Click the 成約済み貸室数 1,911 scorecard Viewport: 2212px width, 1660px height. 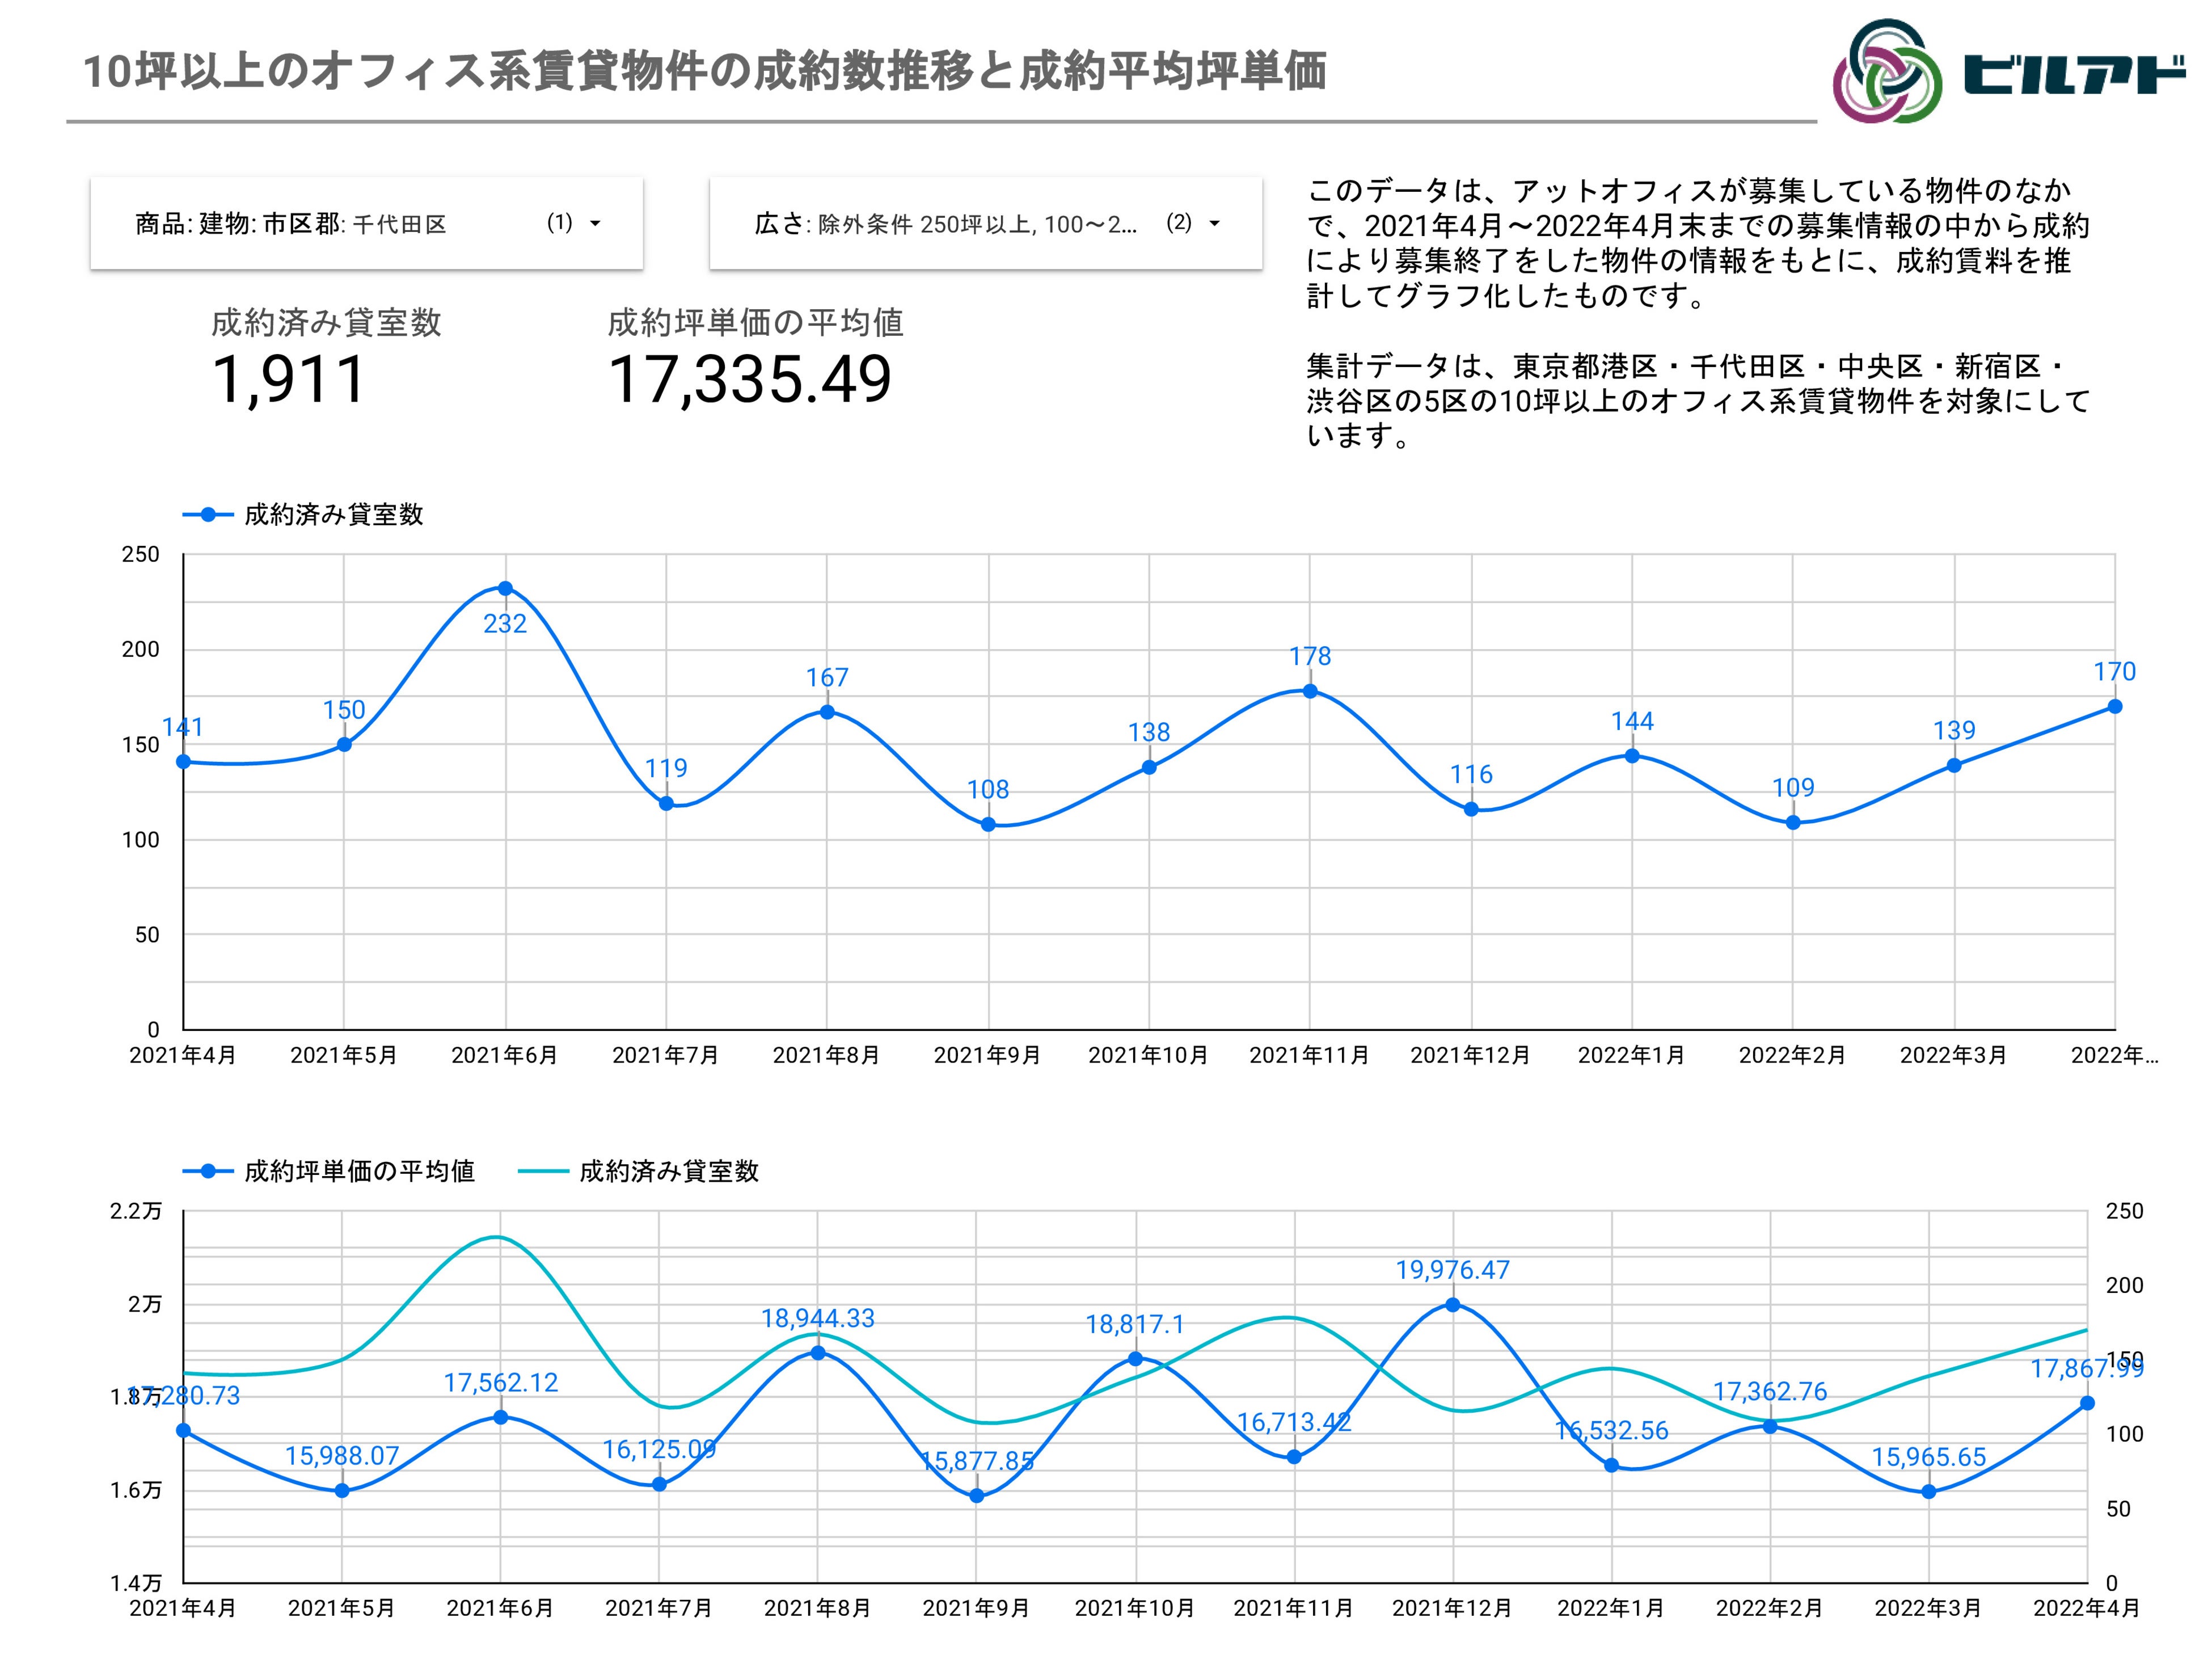coord(290,379)
